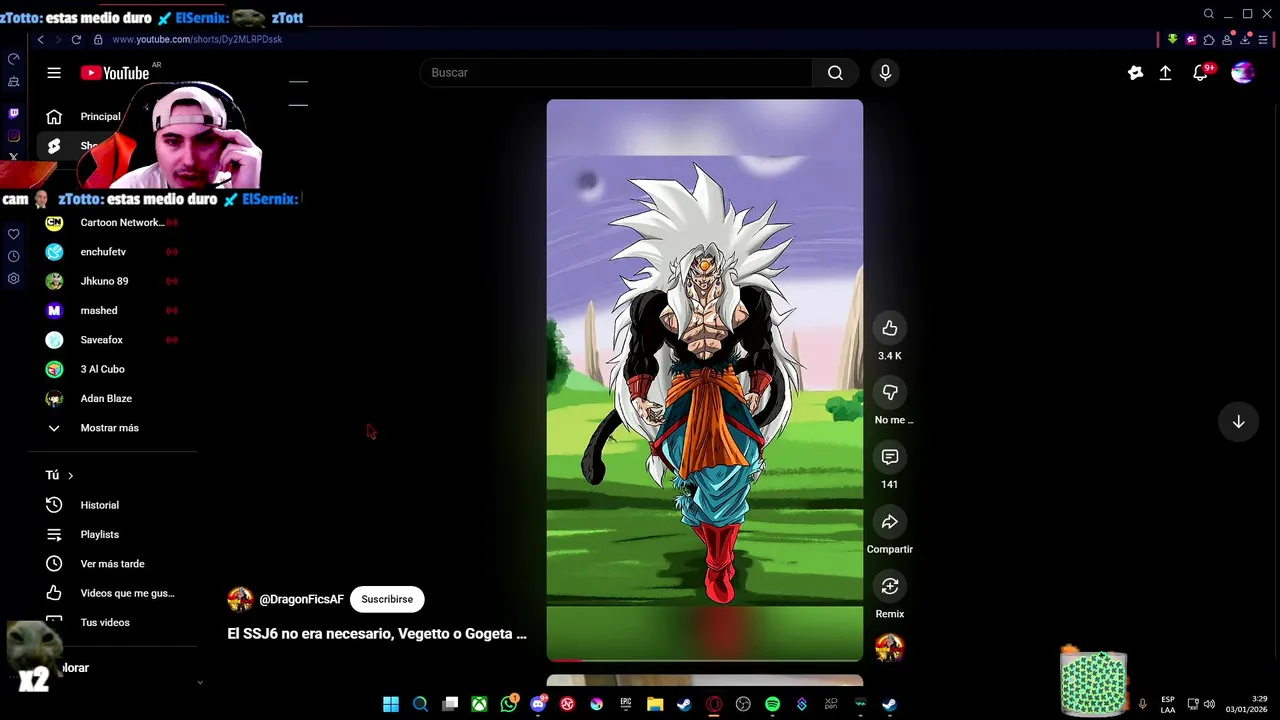Open the notifications bell
1280x720 pixels.
tap(1201, 73)
